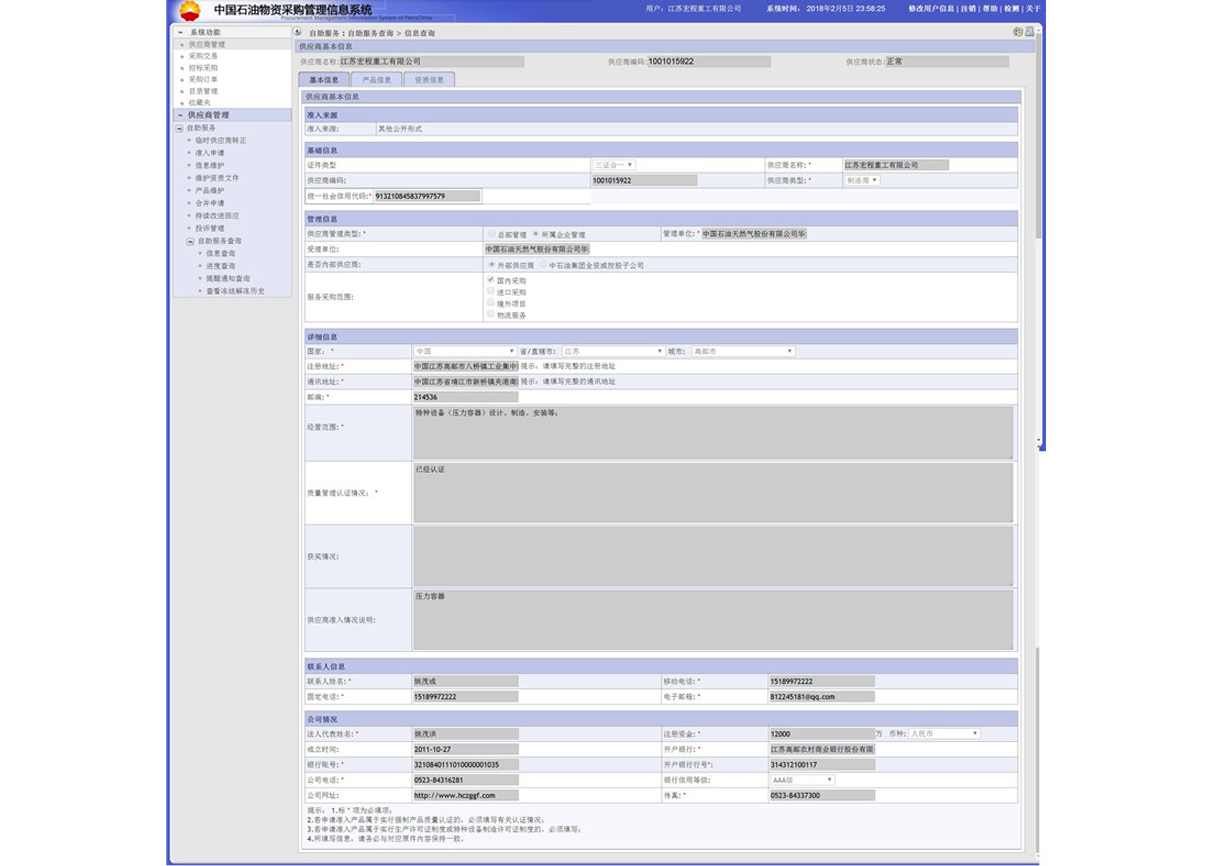Toggle 物流服务 checkbox
1213x866 pixels.
pyautogui.click(x=490, y=314)
